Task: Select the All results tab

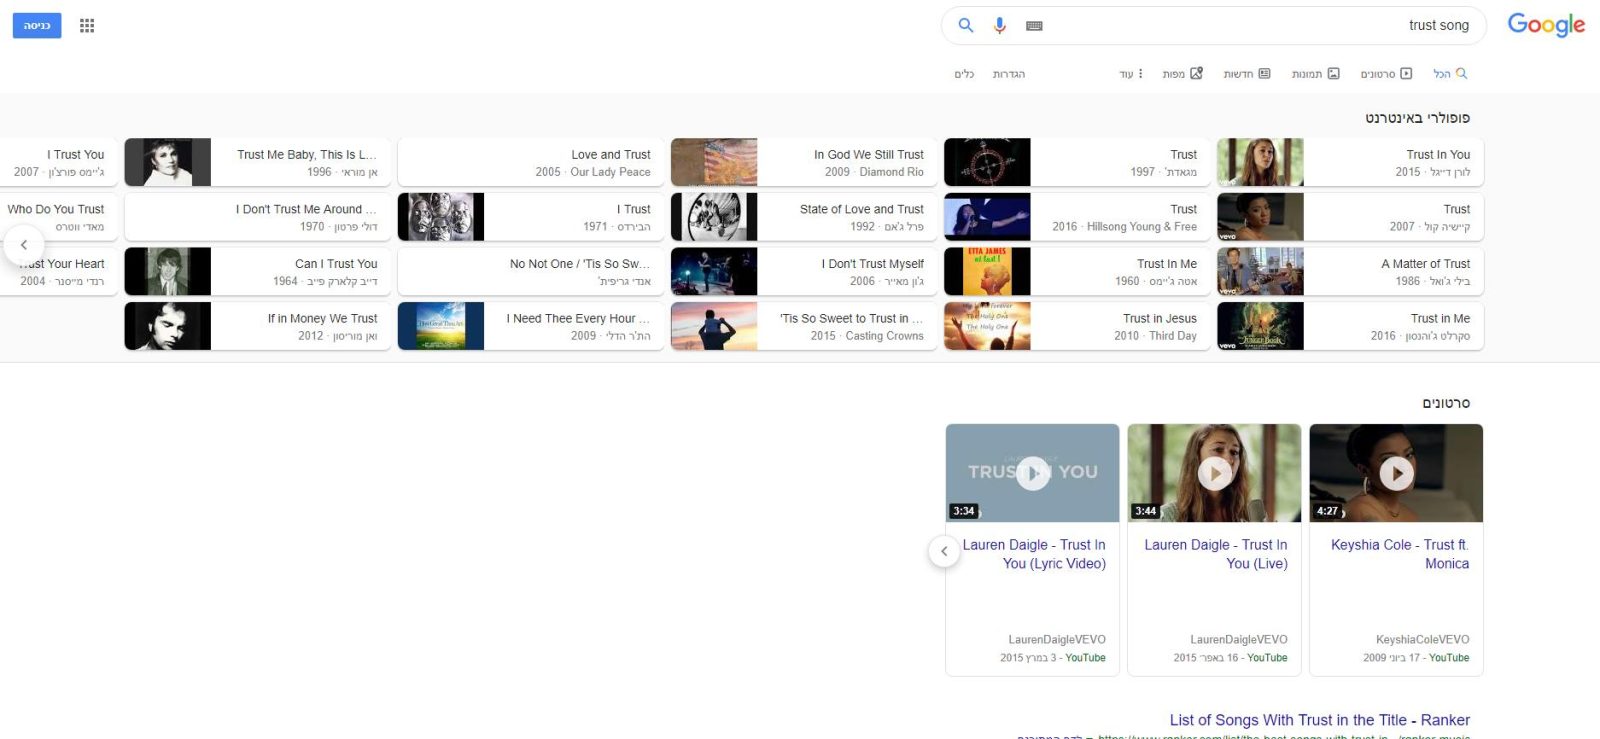Action: point(1450,74)
